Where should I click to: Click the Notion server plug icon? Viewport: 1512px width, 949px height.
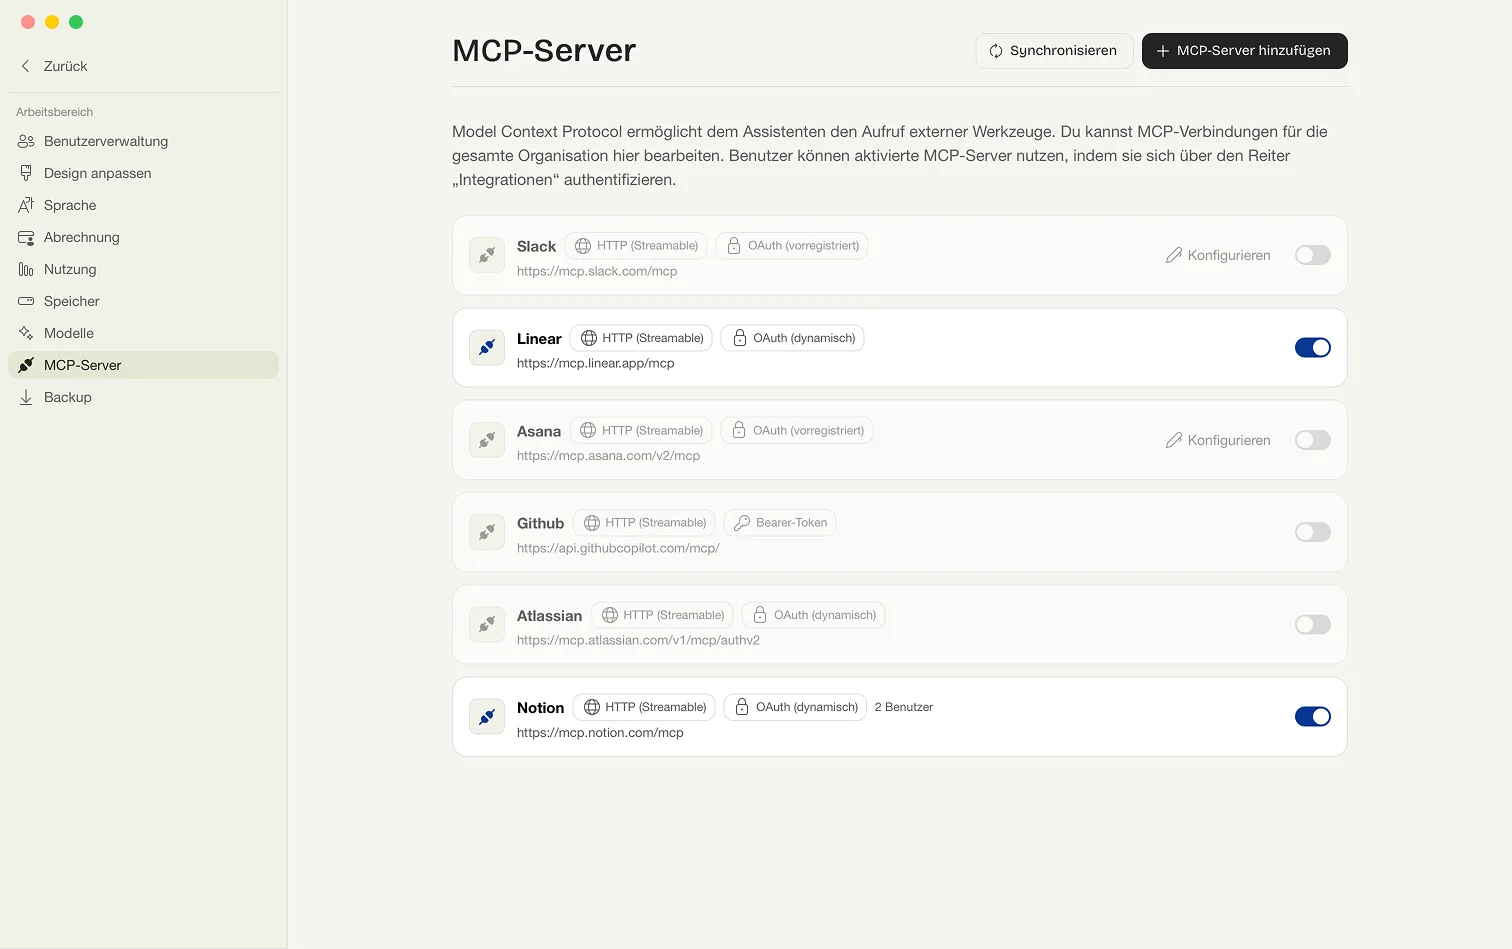[487, 717]
